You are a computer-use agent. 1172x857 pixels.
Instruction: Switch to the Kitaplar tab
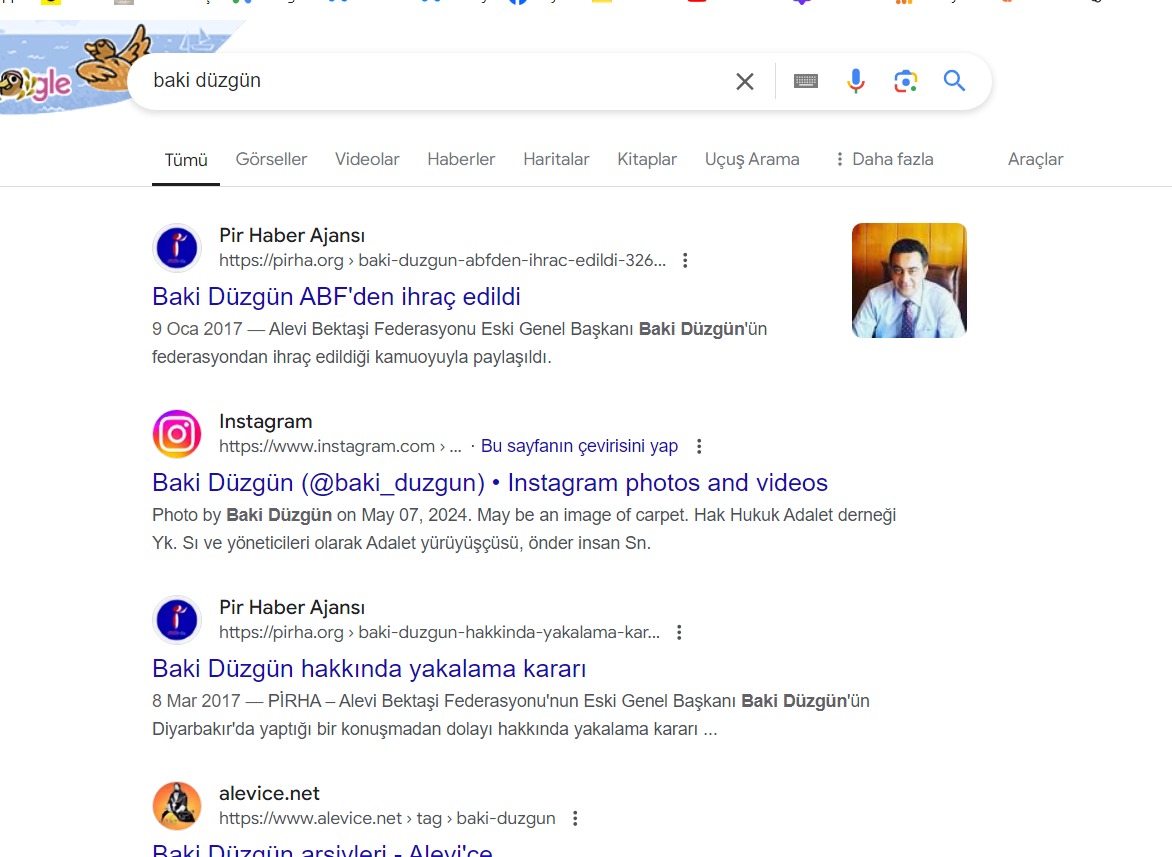pos(647,159)
